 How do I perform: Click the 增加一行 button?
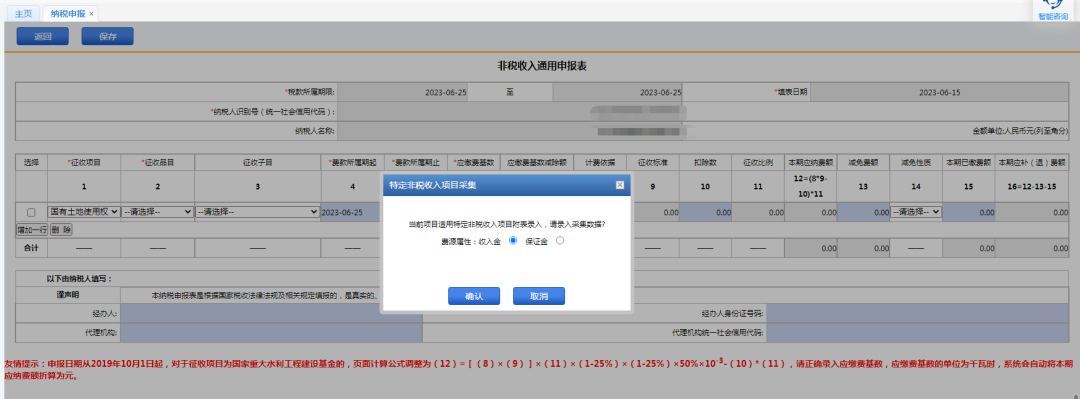[32, 229]
